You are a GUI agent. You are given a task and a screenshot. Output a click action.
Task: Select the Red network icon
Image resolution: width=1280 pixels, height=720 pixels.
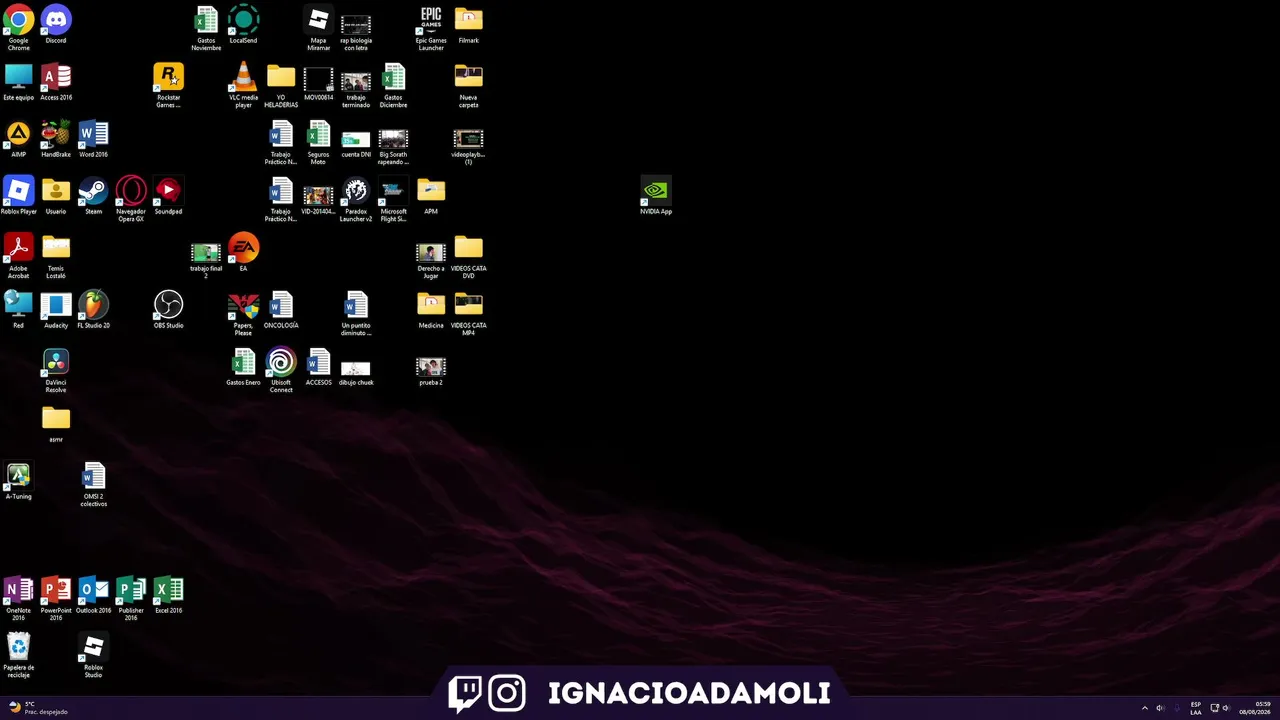pos(18,305)
